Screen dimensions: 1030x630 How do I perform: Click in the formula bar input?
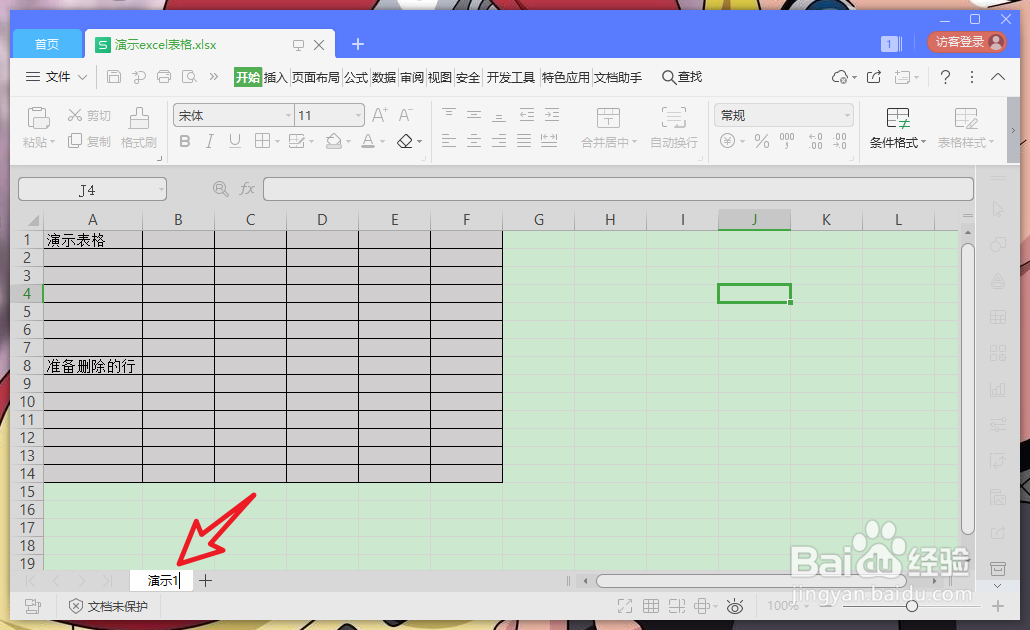618,189
